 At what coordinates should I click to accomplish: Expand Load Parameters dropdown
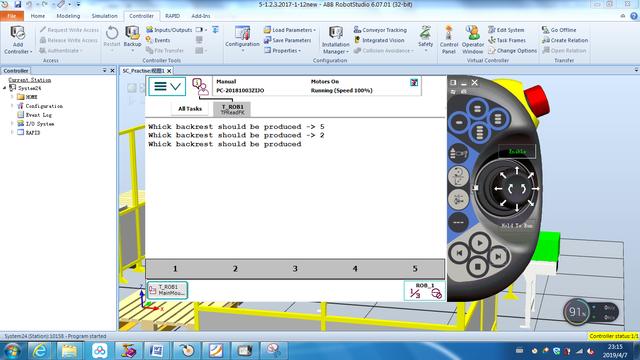pos(290,30)
